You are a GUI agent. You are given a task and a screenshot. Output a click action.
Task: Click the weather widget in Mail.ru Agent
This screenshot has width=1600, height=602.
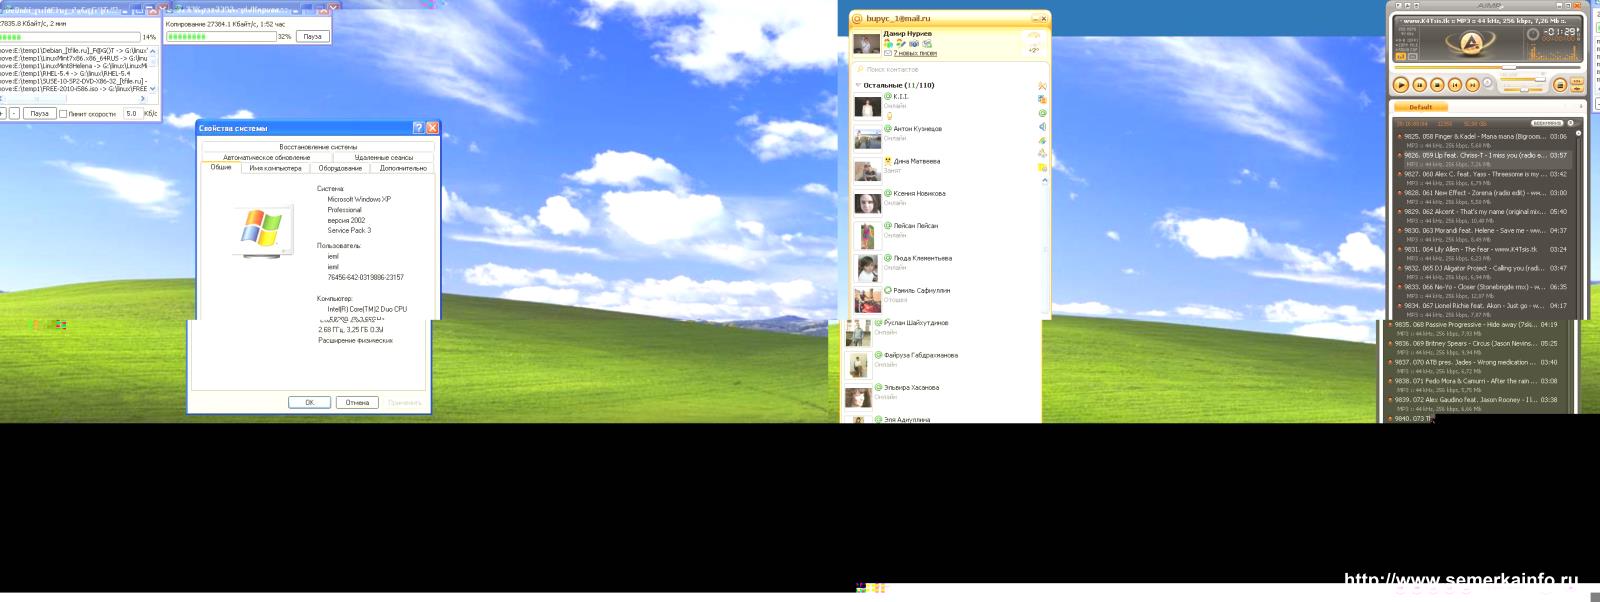[1033, 42]
